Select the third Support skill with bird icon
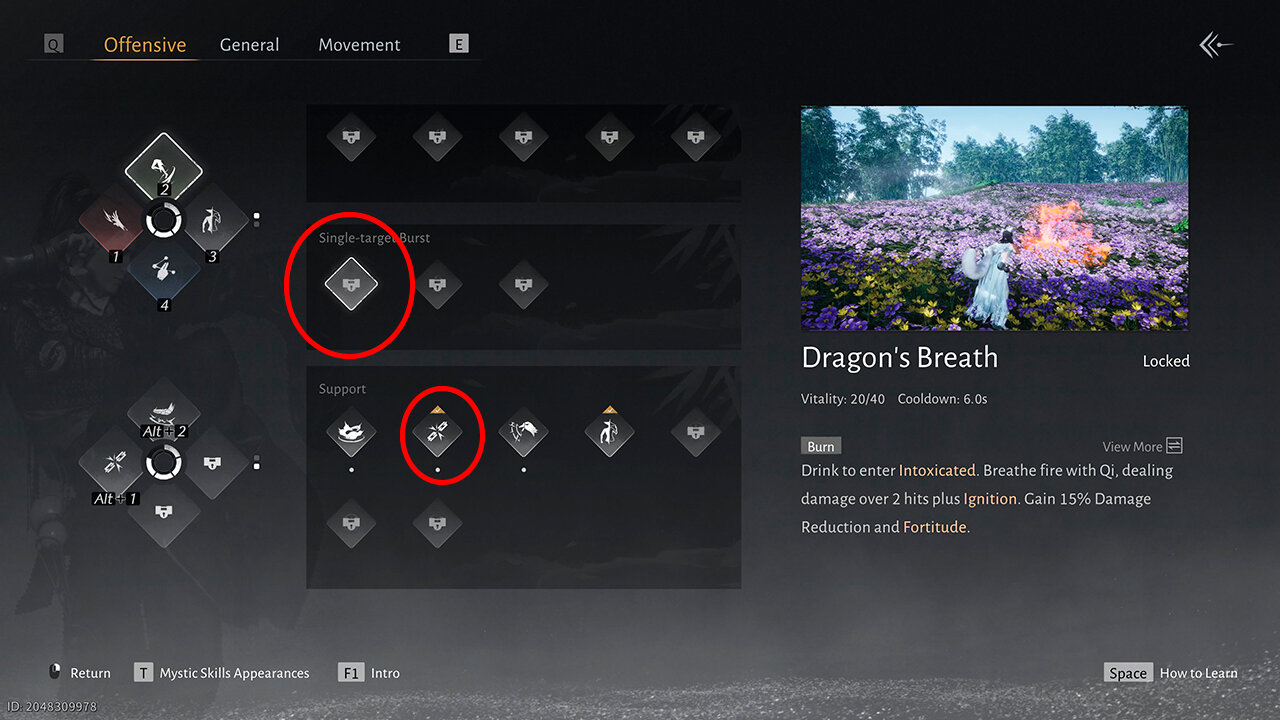This screenshot has height=720, width=1280. coord(524,433)
